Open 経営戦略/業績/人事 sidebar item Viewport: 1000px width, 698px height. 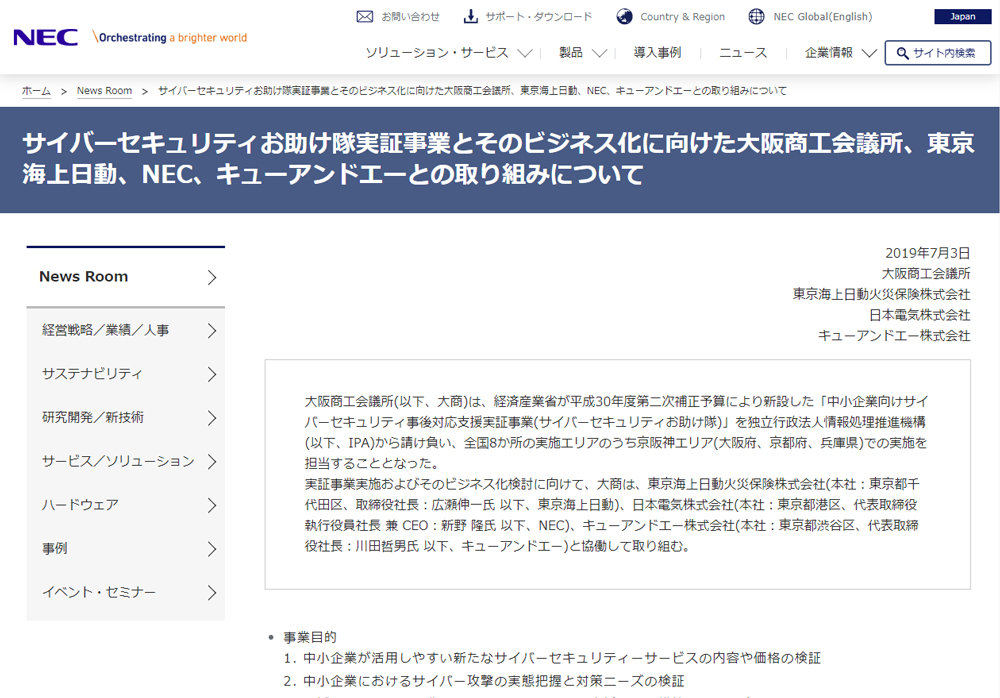pos(106,330)
